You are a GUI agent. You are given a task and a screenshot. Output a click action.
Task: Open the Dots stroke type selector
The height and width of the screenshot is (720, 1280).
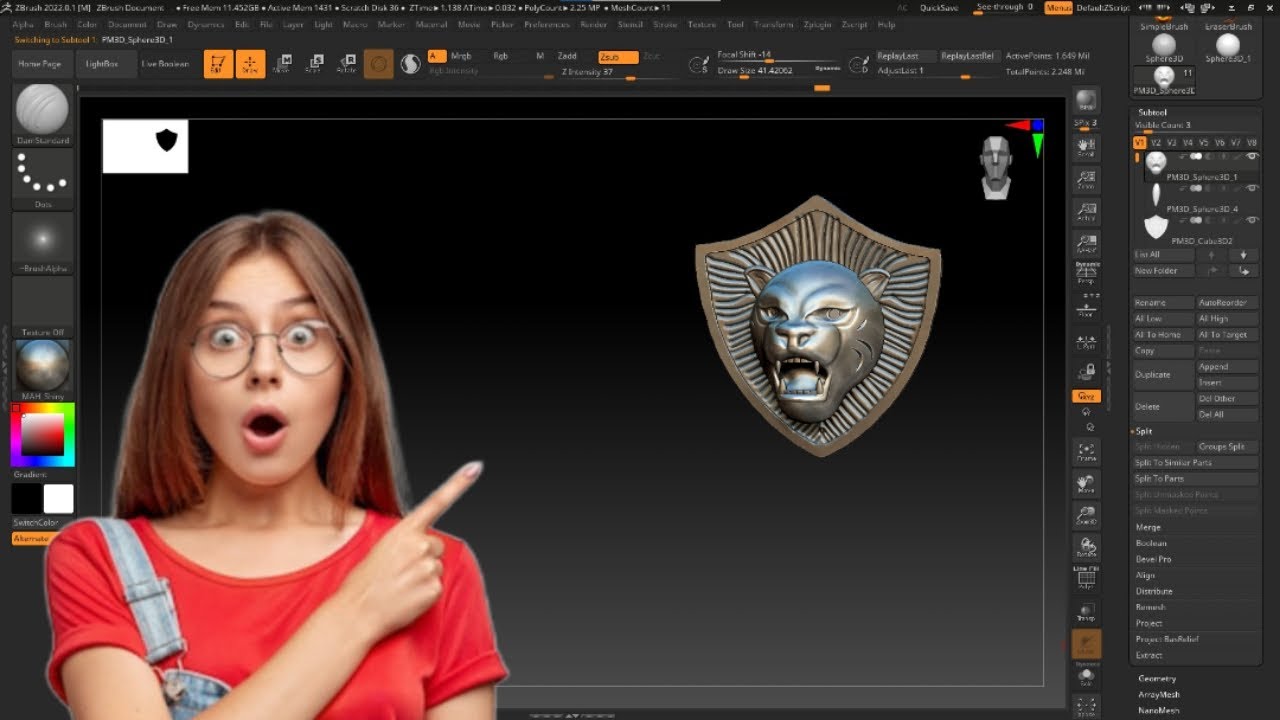click(43, 179)
